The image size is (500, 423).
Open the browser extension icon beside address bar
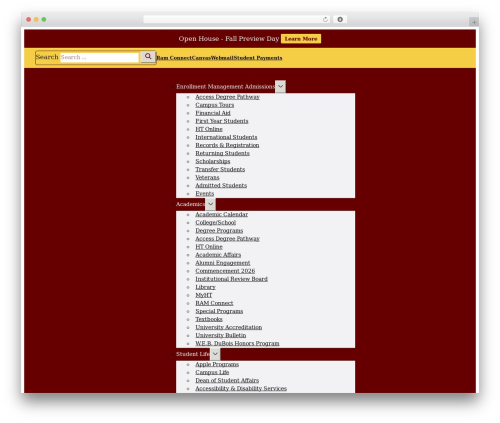pos(340,19)
